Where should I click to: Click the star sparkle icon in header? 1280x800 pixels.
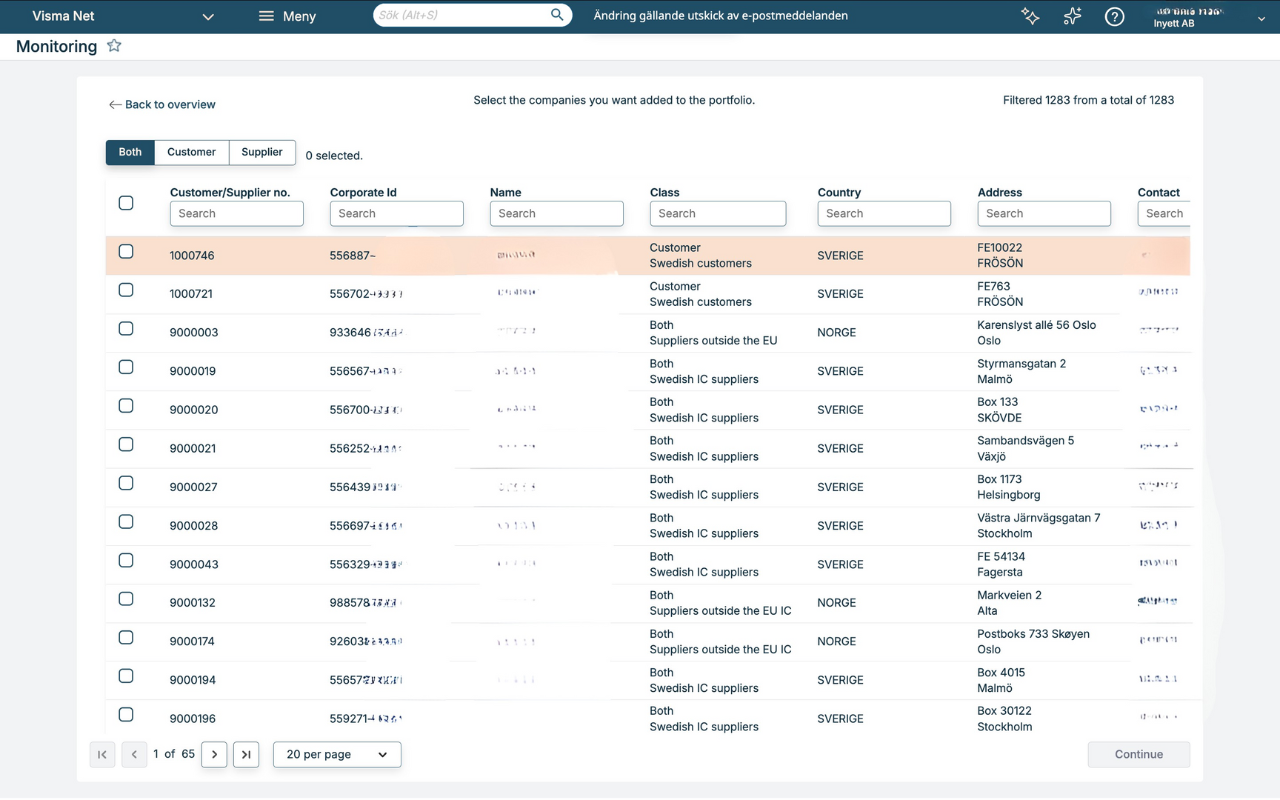coord(1072,16)
